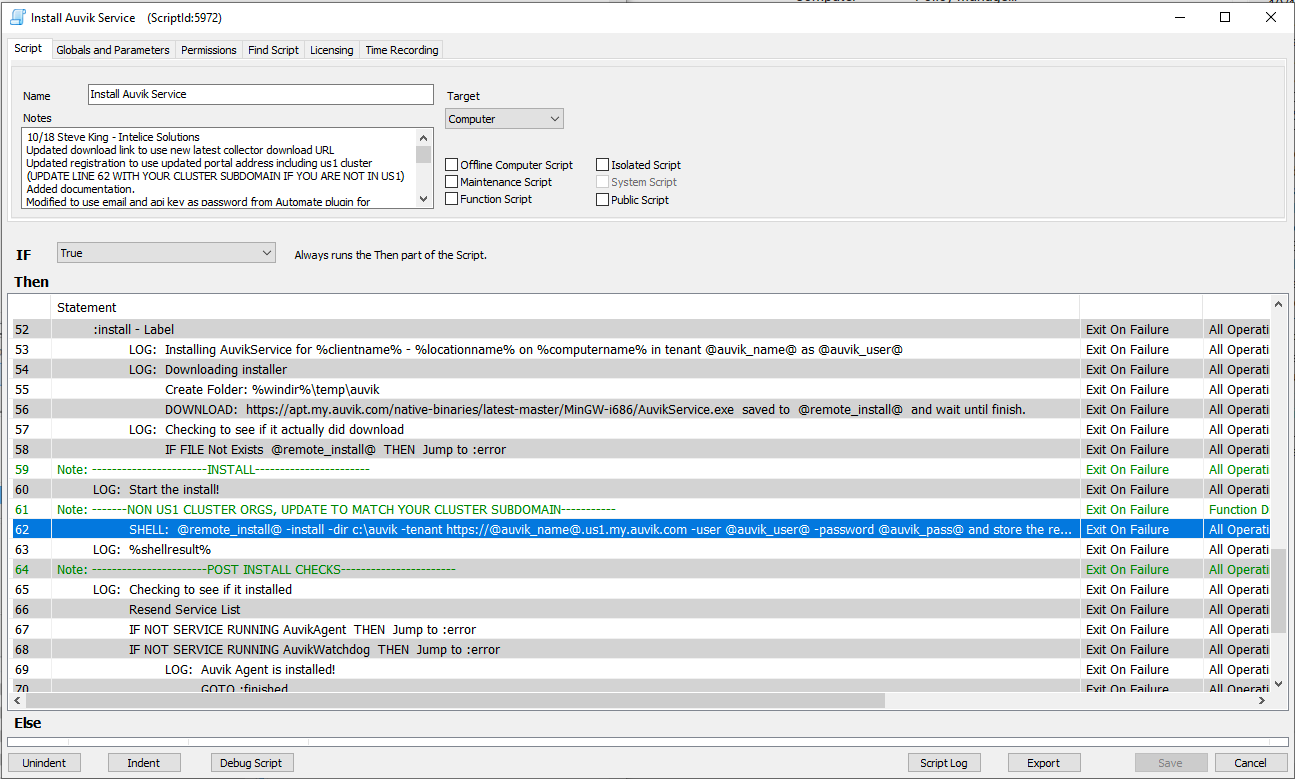Select line 59 INSTALL note
Screen dimensions: 1295x779
(x=640, y=469)
